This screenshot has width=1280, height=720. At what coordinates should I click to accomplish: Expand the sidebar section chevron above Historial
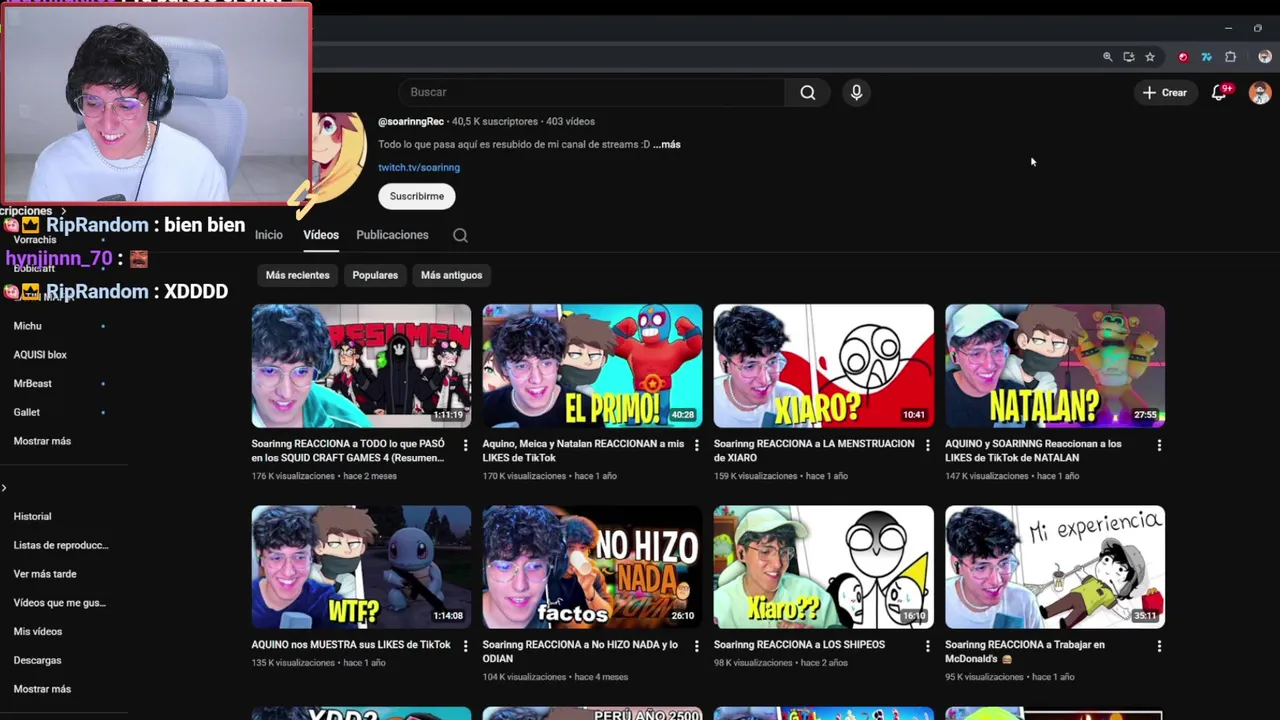pyautogui.click(x=4, y=488)
